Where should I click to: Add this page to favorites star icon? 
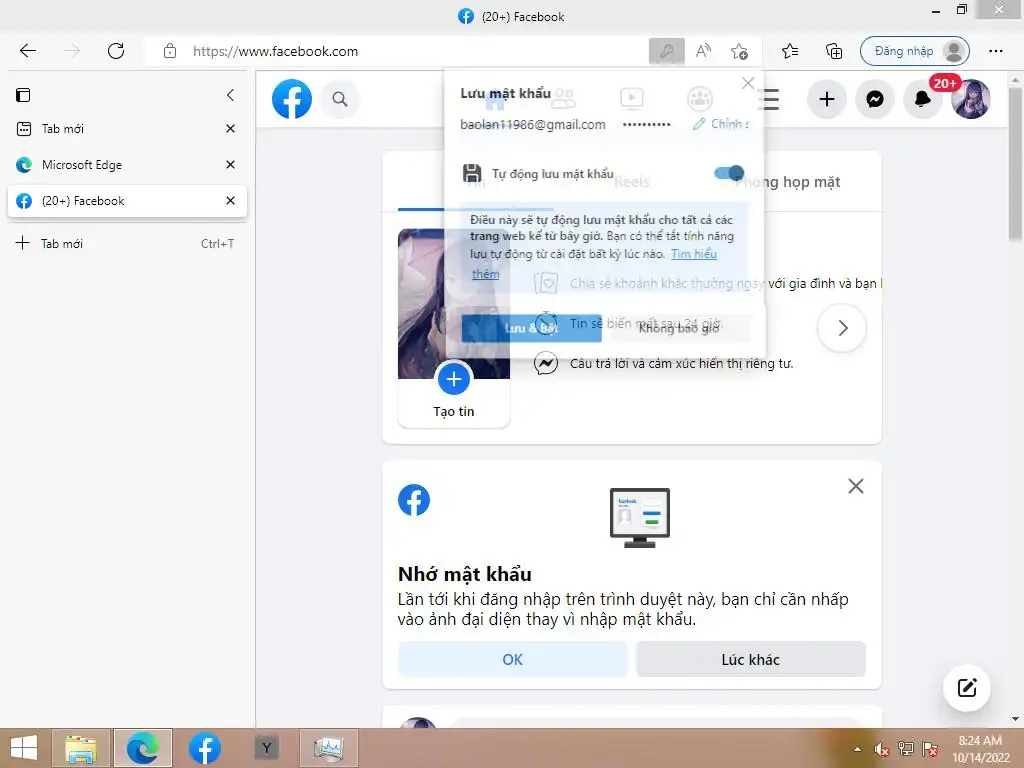coord(739,51)
